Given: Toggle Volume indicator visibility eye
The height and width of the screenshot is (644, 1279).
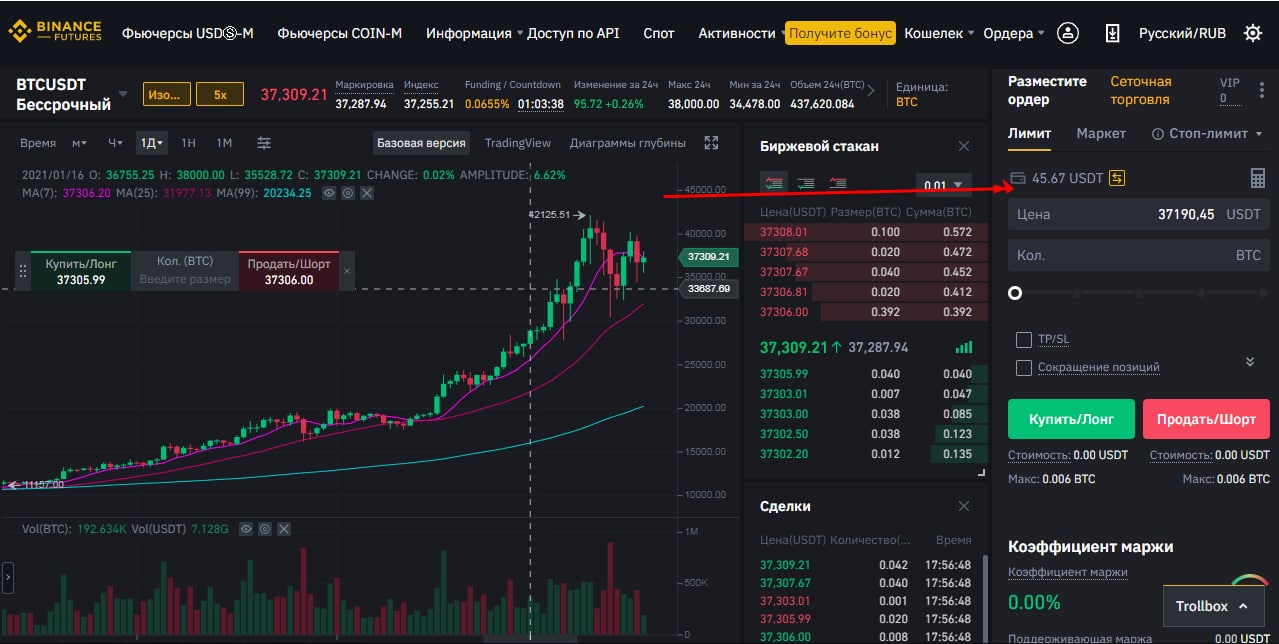Looking at the screenshot, I should coord(246,528).
